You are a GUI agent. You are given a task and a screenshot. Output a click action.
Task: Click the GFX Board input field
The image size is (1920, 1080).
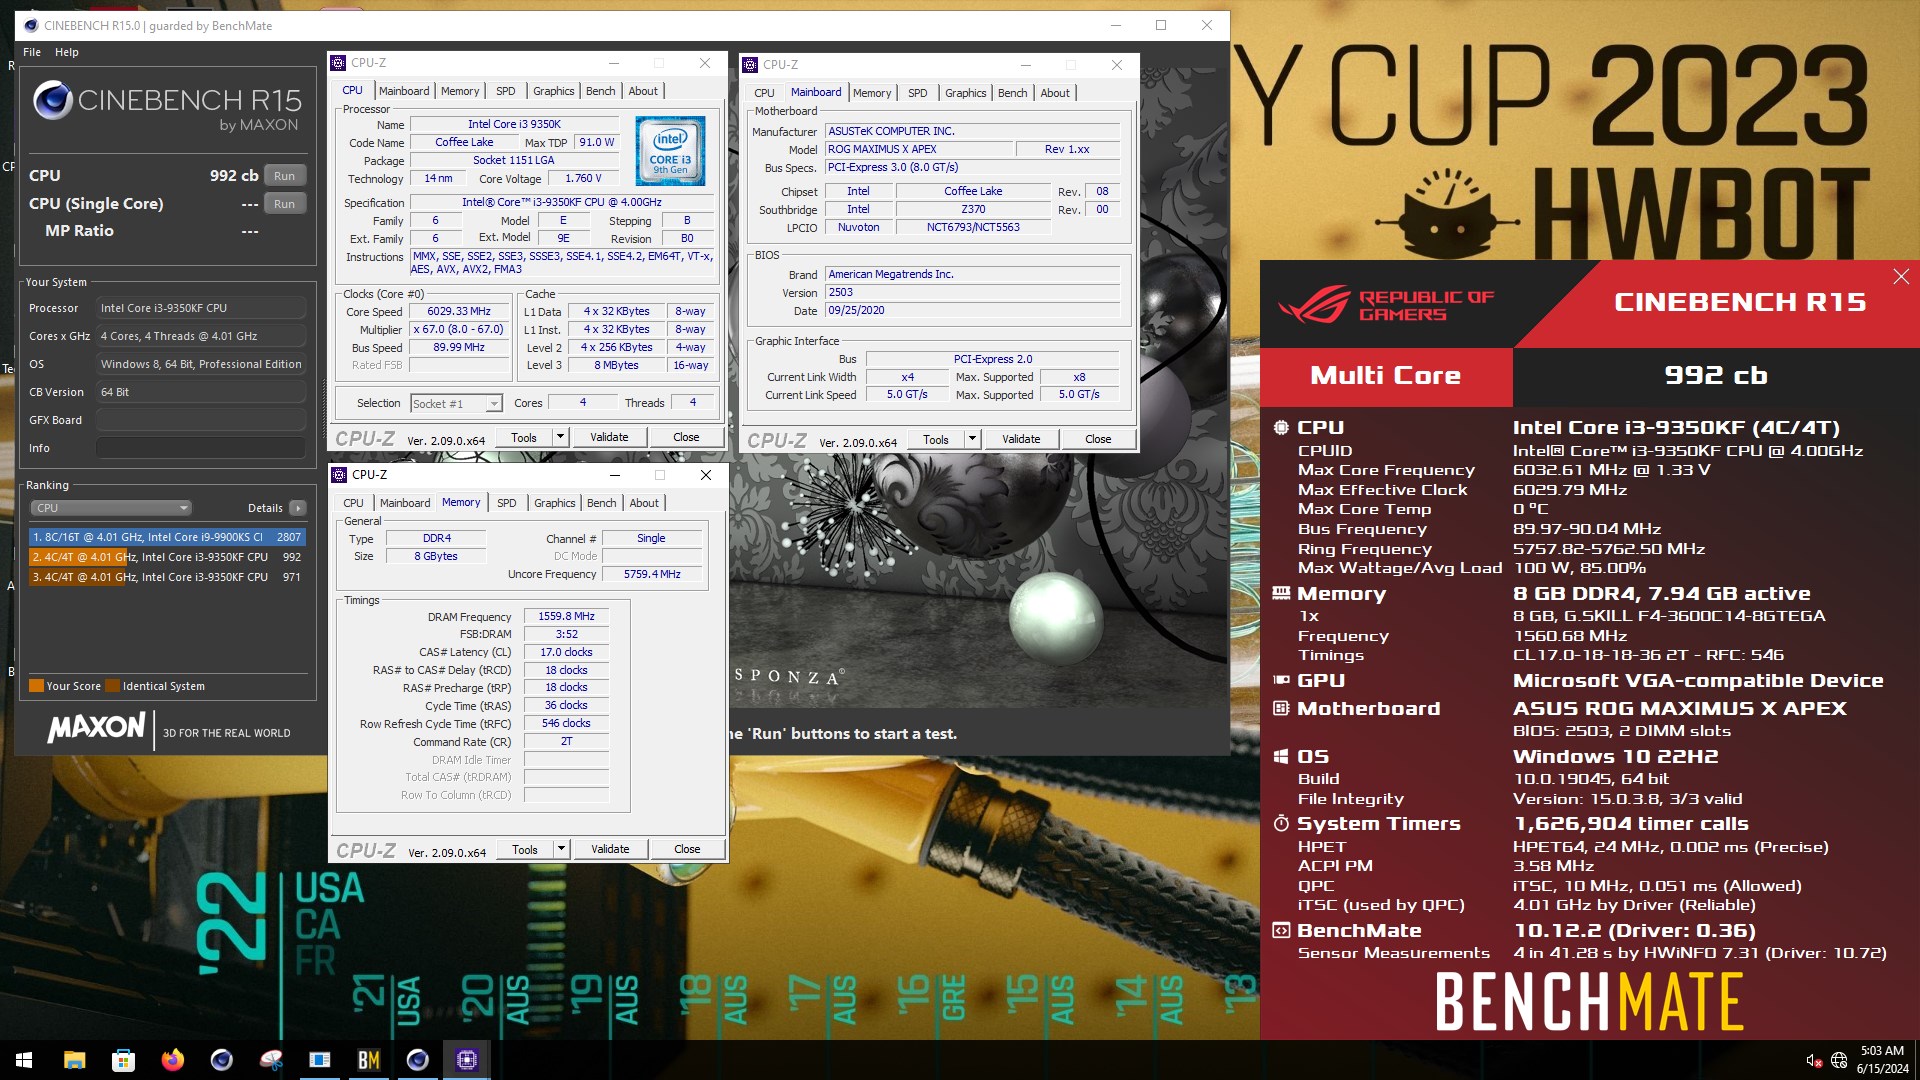(201, 420)
